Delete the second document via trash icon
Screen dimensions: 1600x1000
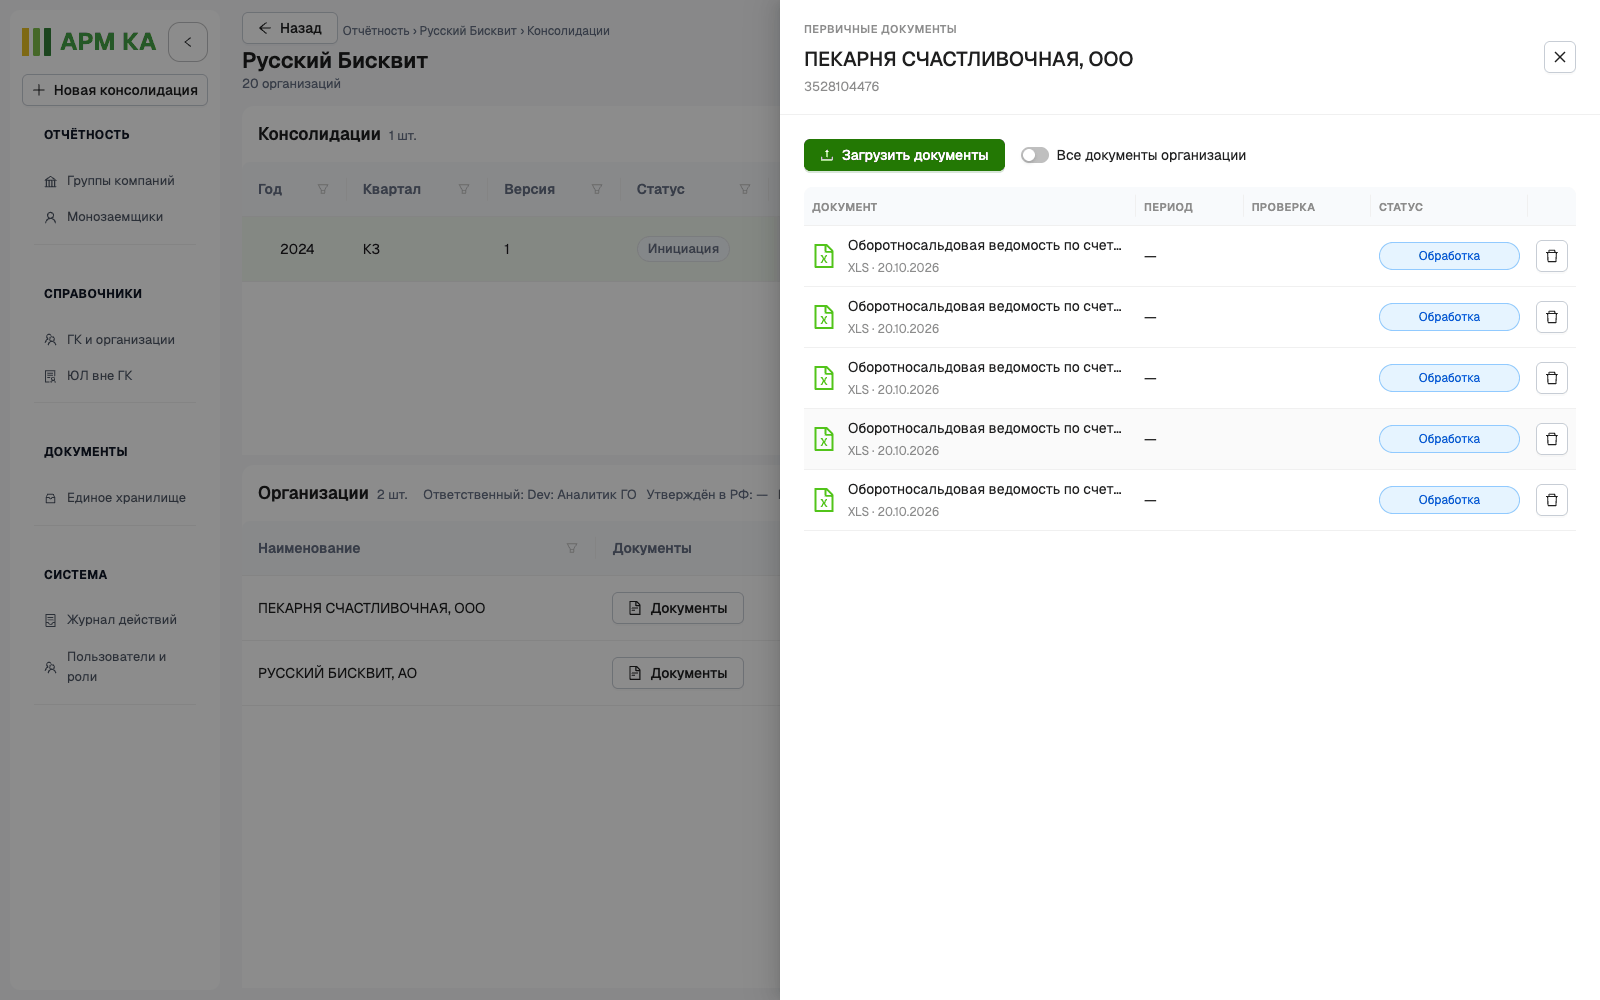click(1551, 317)
